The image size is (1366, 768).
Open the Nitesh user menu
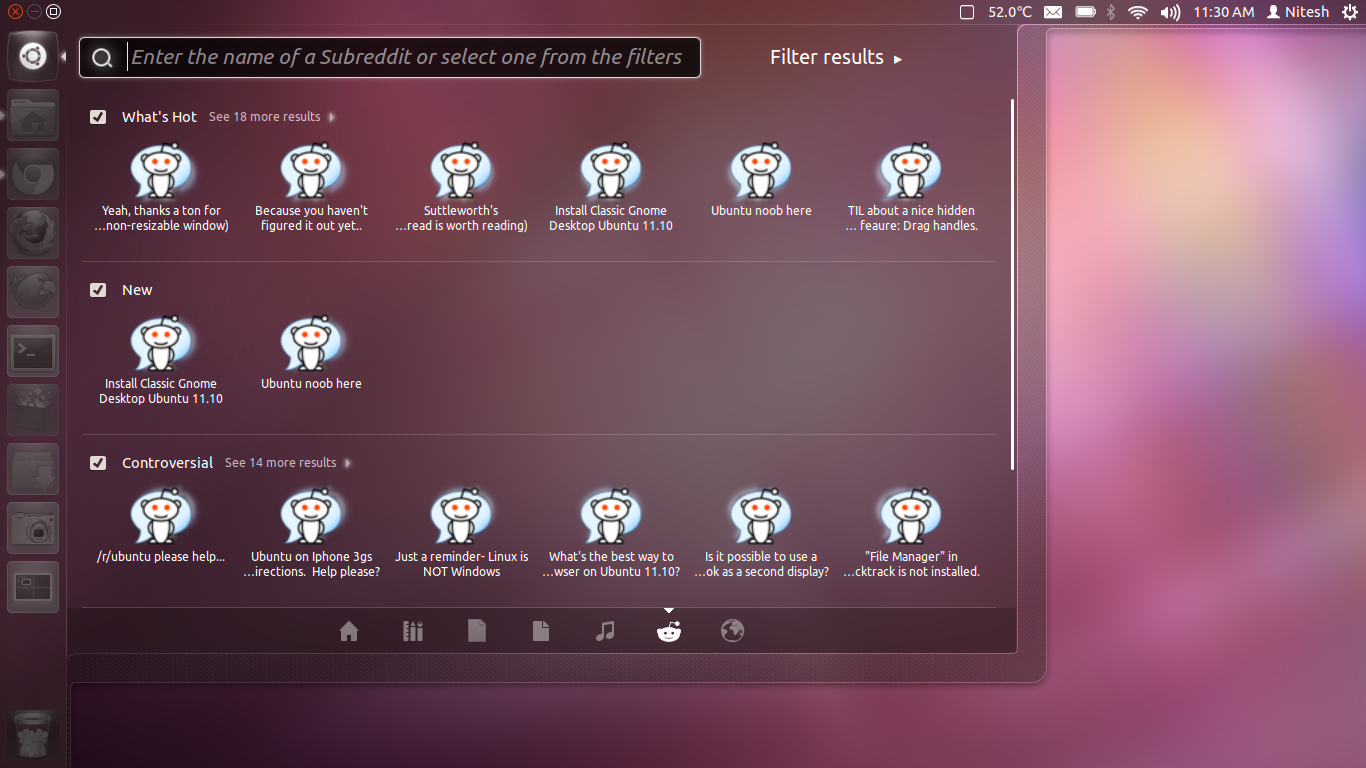tap(1297, 11)
